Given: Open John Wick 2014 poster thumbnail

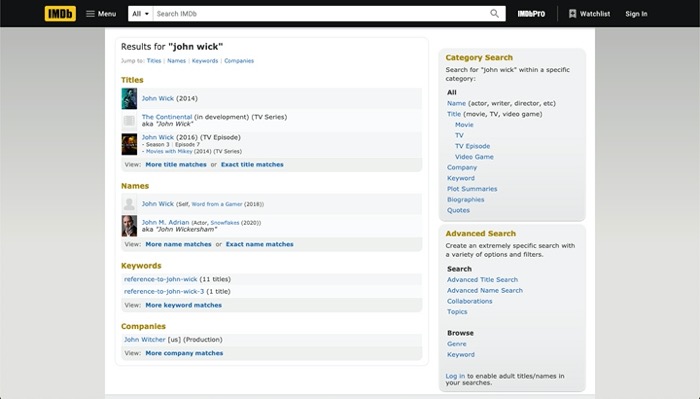Looking at the screenshot, I should pos(129,99).
